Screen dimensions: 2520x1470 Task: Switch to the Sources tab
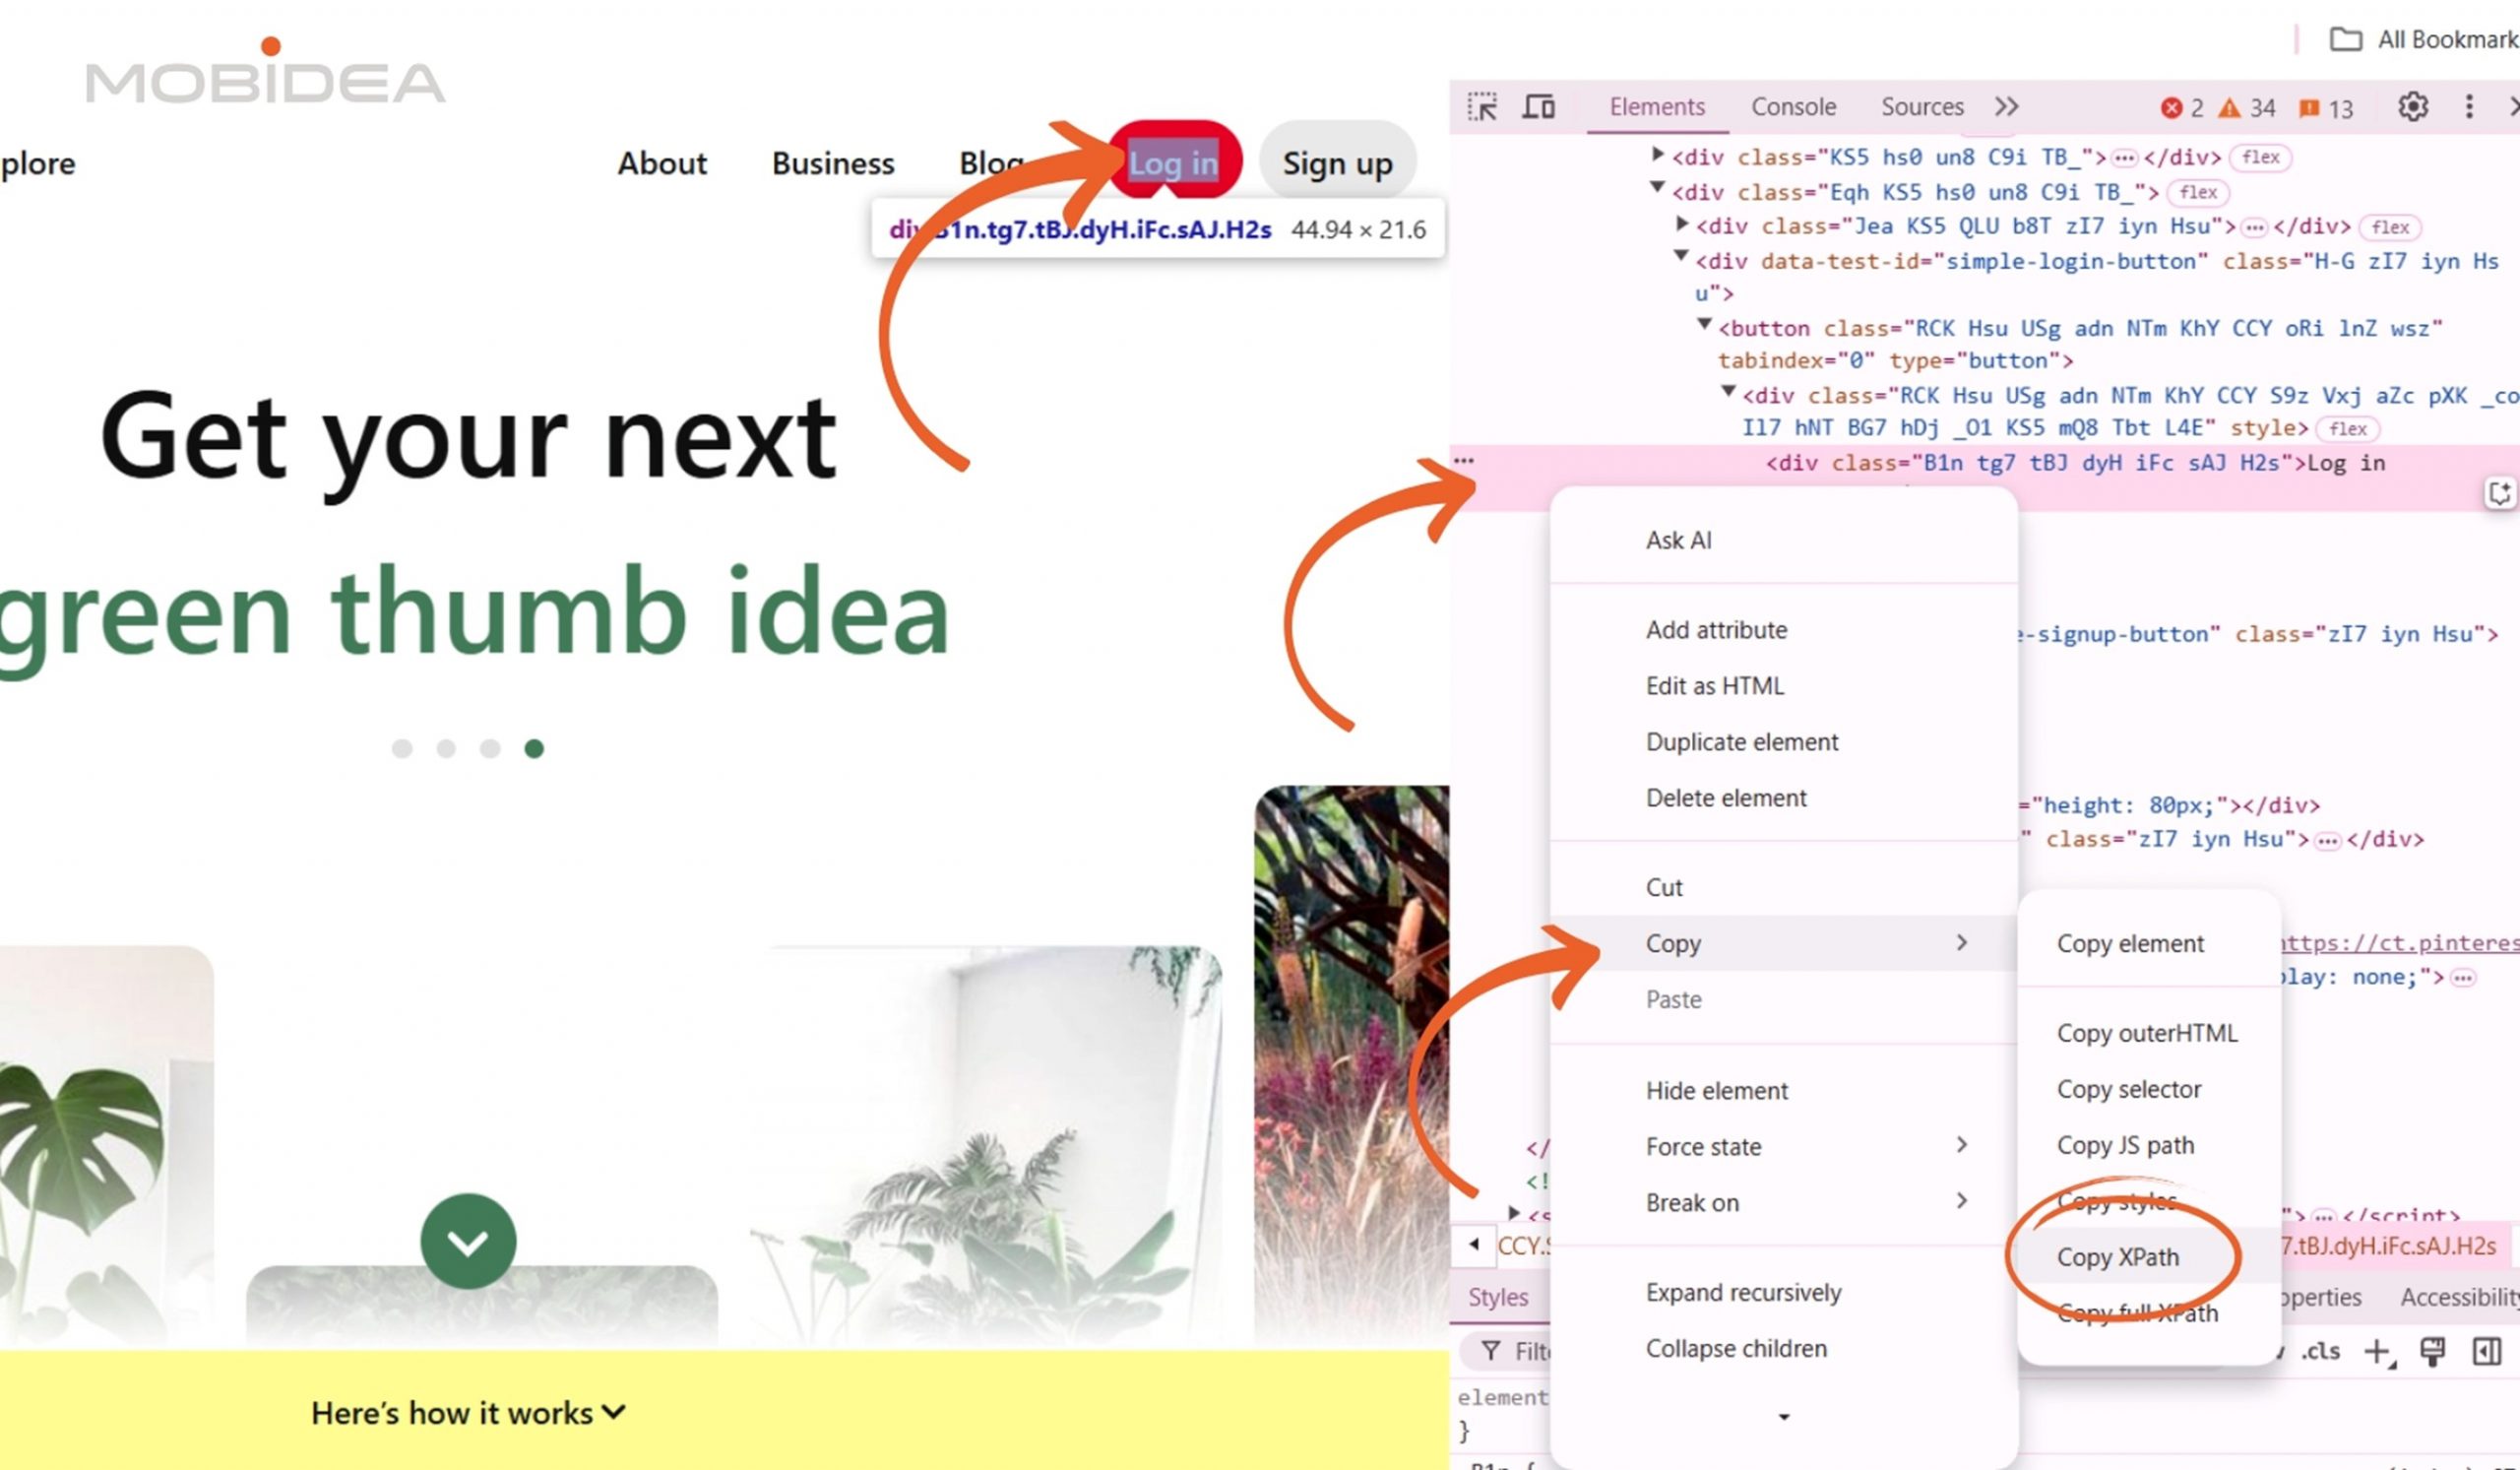1922,107
